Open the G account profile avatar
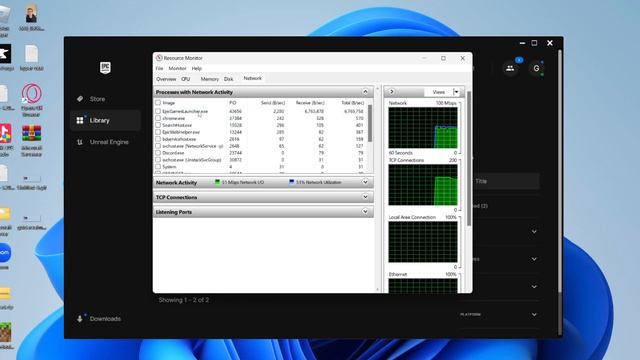Viewport: 640px width, 360px height. (536, 68)
